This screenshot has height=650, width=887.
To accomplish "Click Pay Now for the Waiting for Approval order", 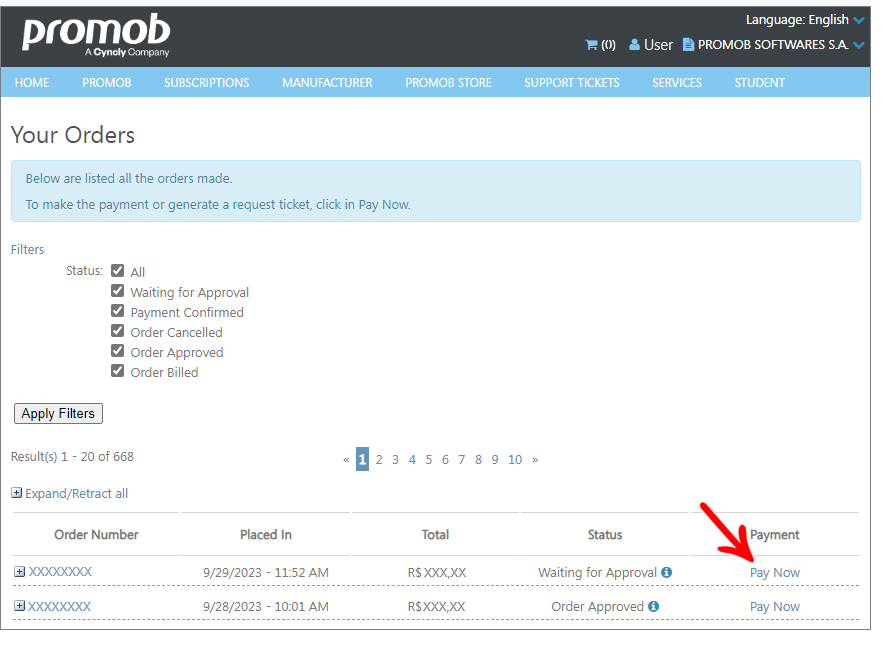I will point(774,572).
